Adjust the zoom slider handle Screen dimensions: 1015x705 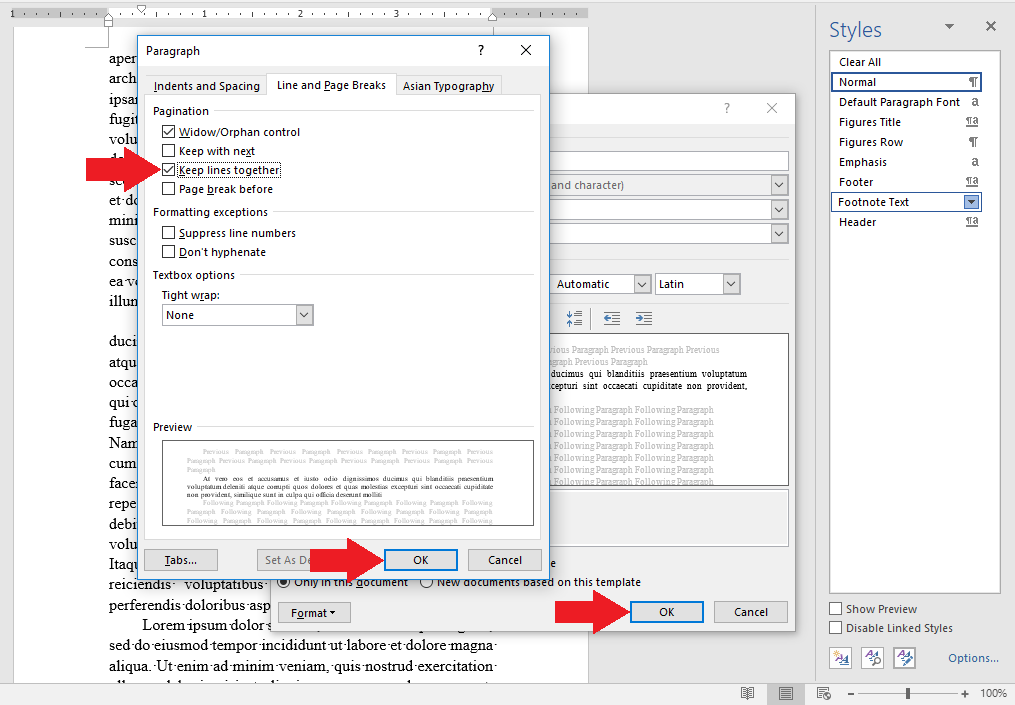click(908, 693)
